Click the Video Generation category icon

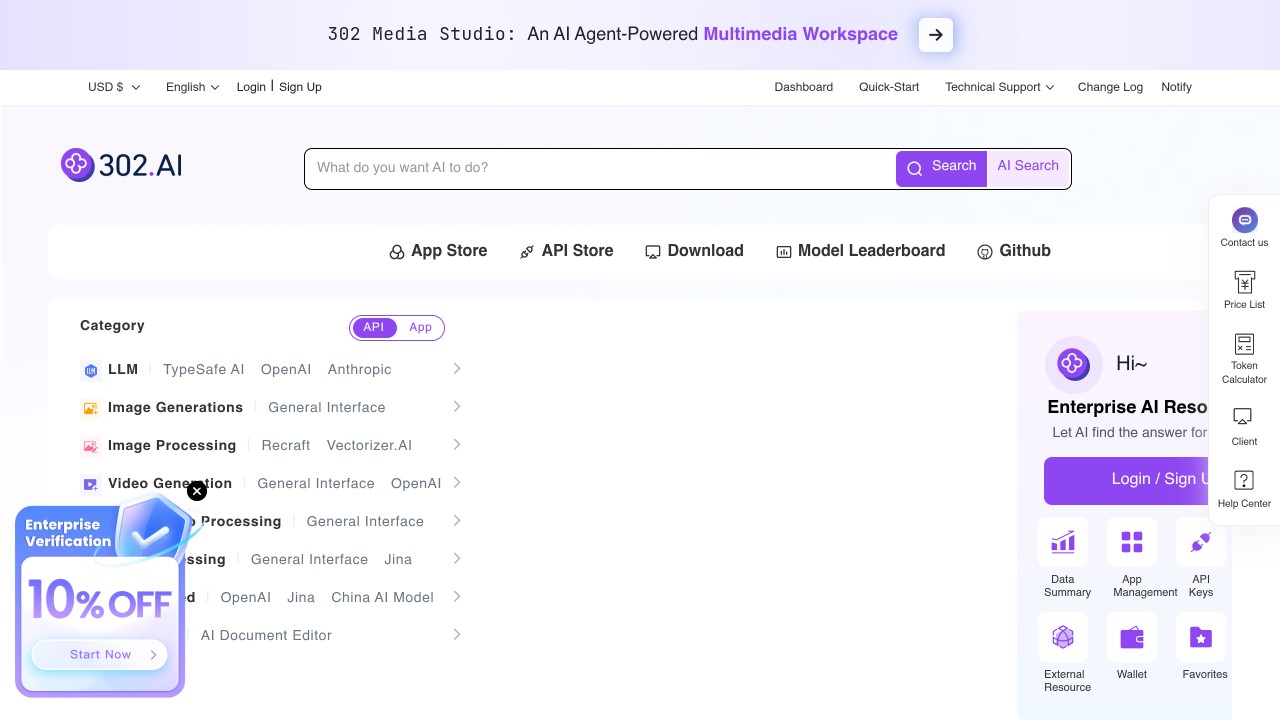91,484
